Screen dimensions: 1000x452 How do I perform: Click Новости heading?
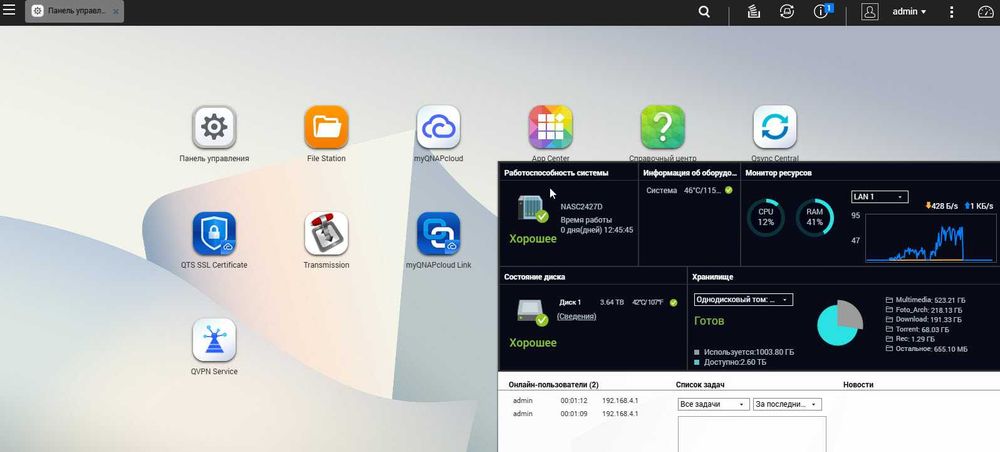coord(858,384)
